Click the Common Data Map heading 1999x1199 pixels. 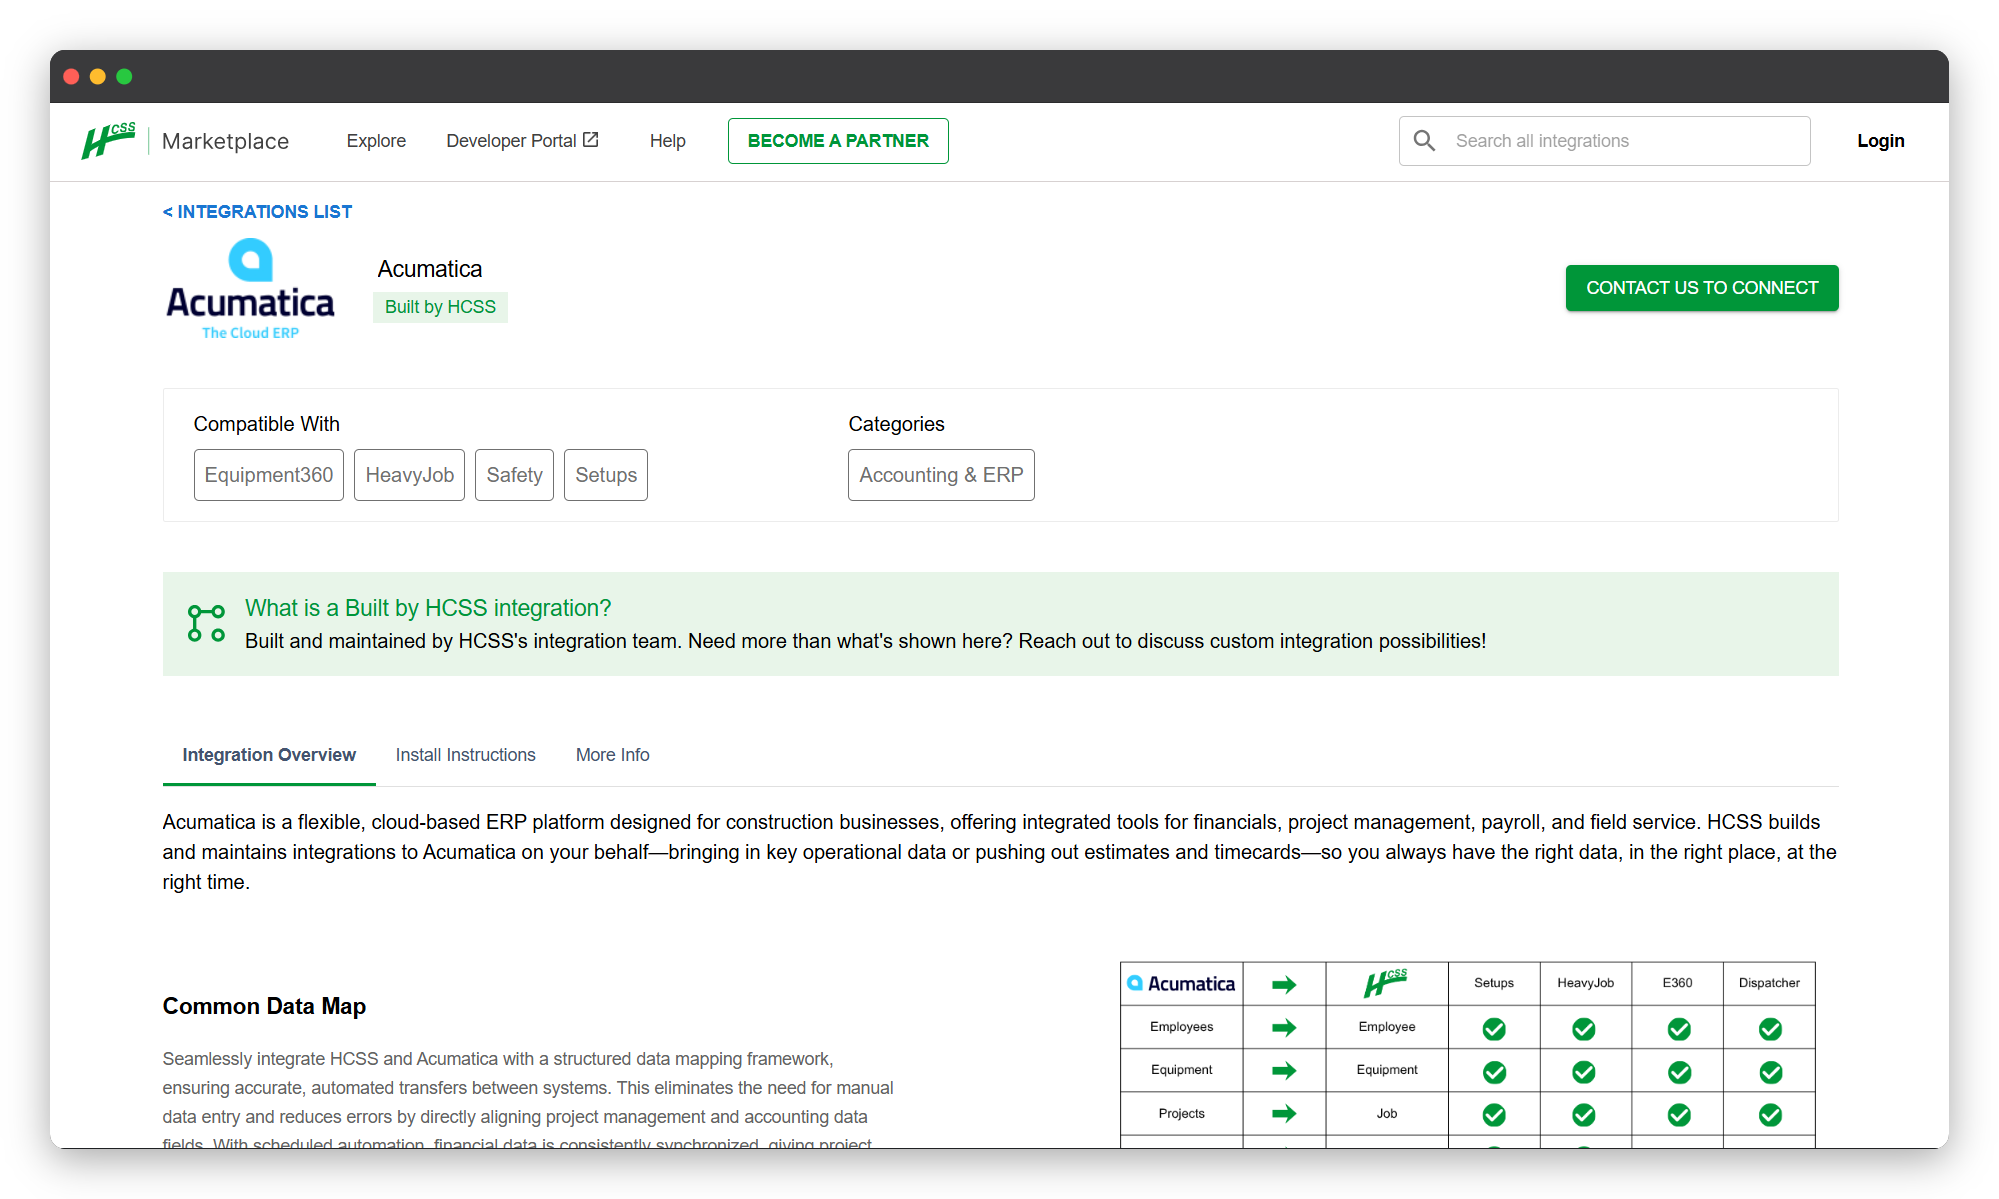tap(264, 1006)
